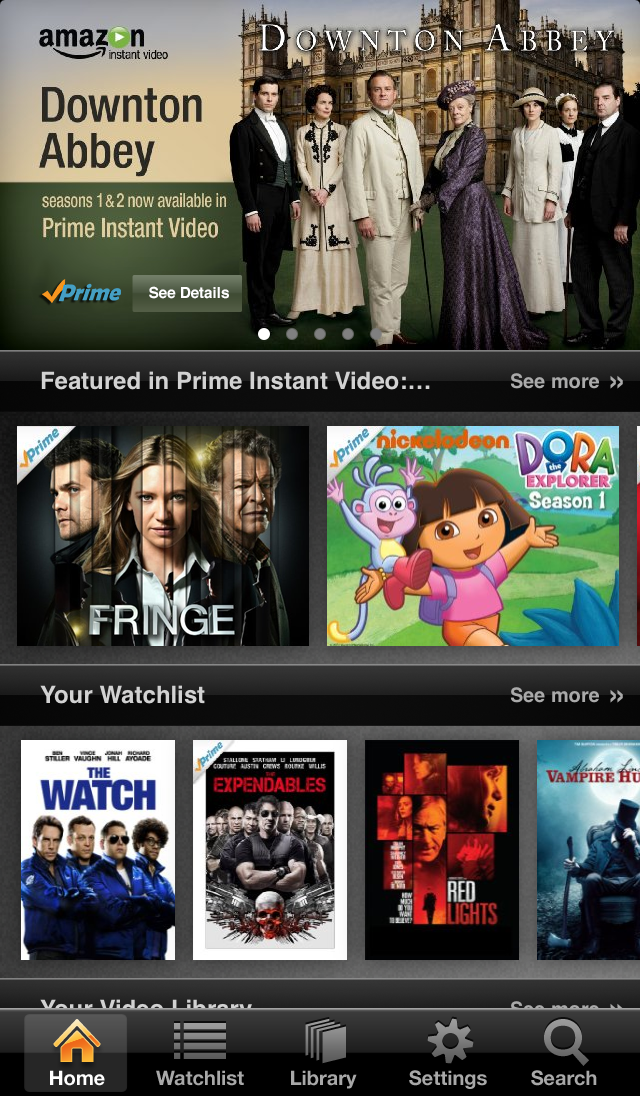Open the Dora the Explorer Season 1 thumbnail
Screen dimensions: 640x1096
click(x=473, y=536)
